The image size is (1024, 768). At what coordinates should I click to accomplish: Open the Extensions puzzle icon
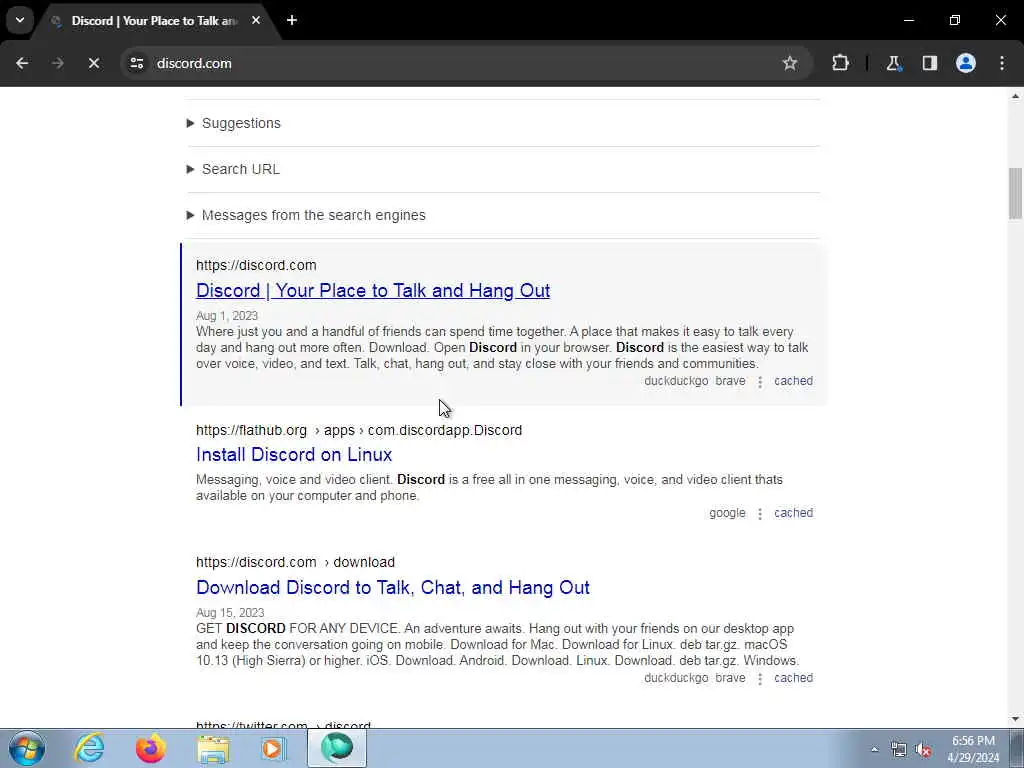(x=840, y=63)
